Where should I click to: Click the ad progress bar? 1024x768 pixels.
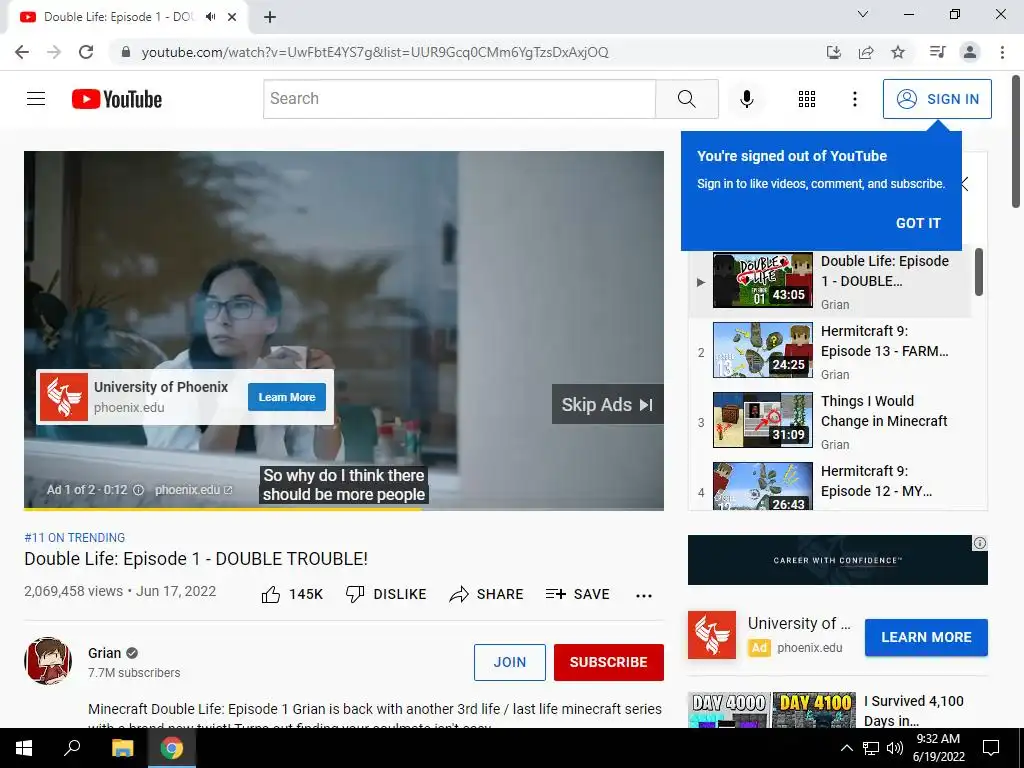(x=344, y=509)
